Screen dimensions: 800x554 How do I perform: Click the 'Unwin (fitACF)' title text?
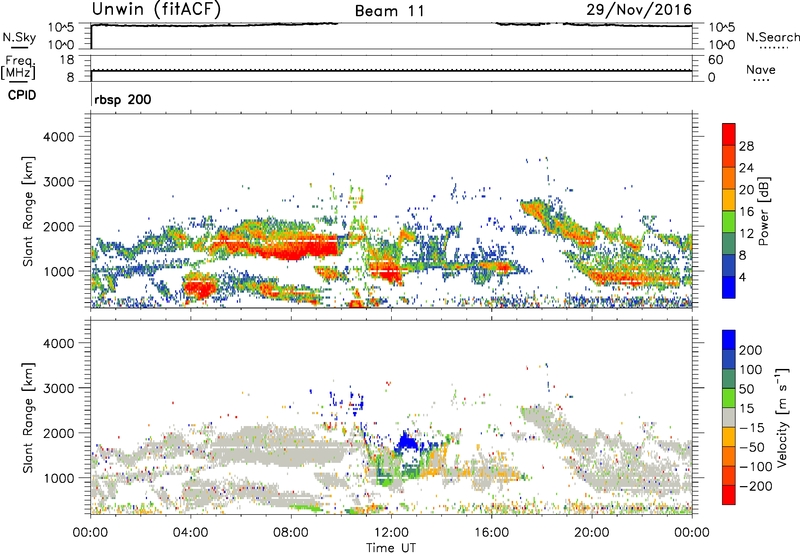click(x=156, y=9)
